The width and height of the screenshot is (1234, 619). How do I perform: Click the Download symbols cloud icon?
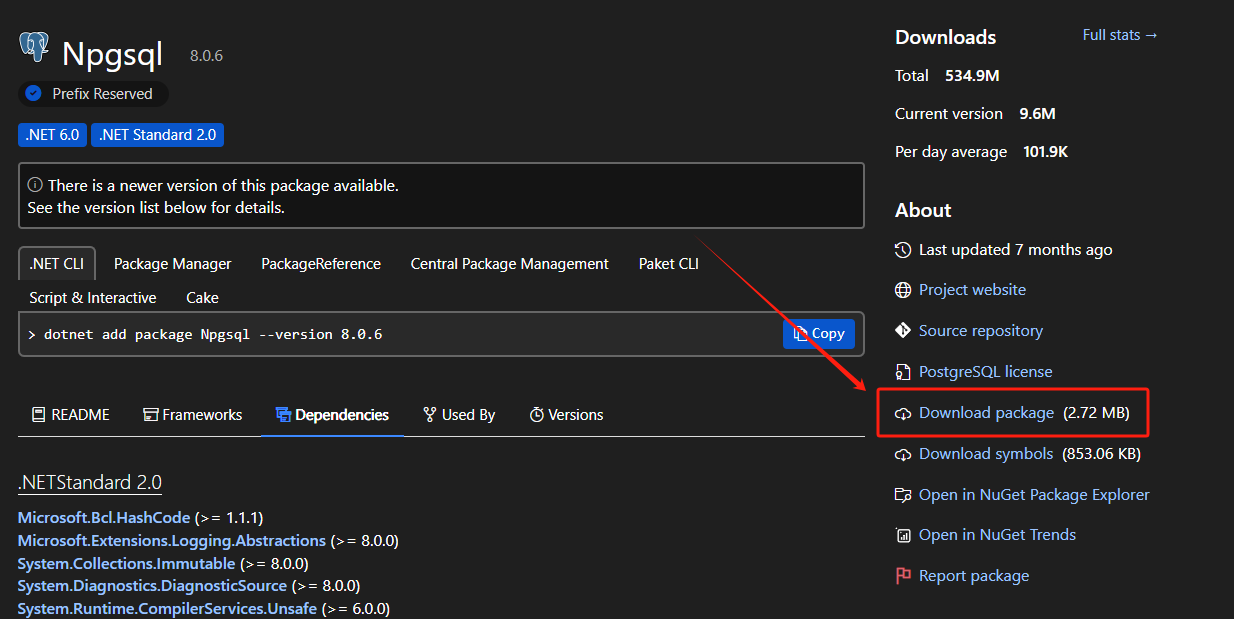[x=901, y=453]
